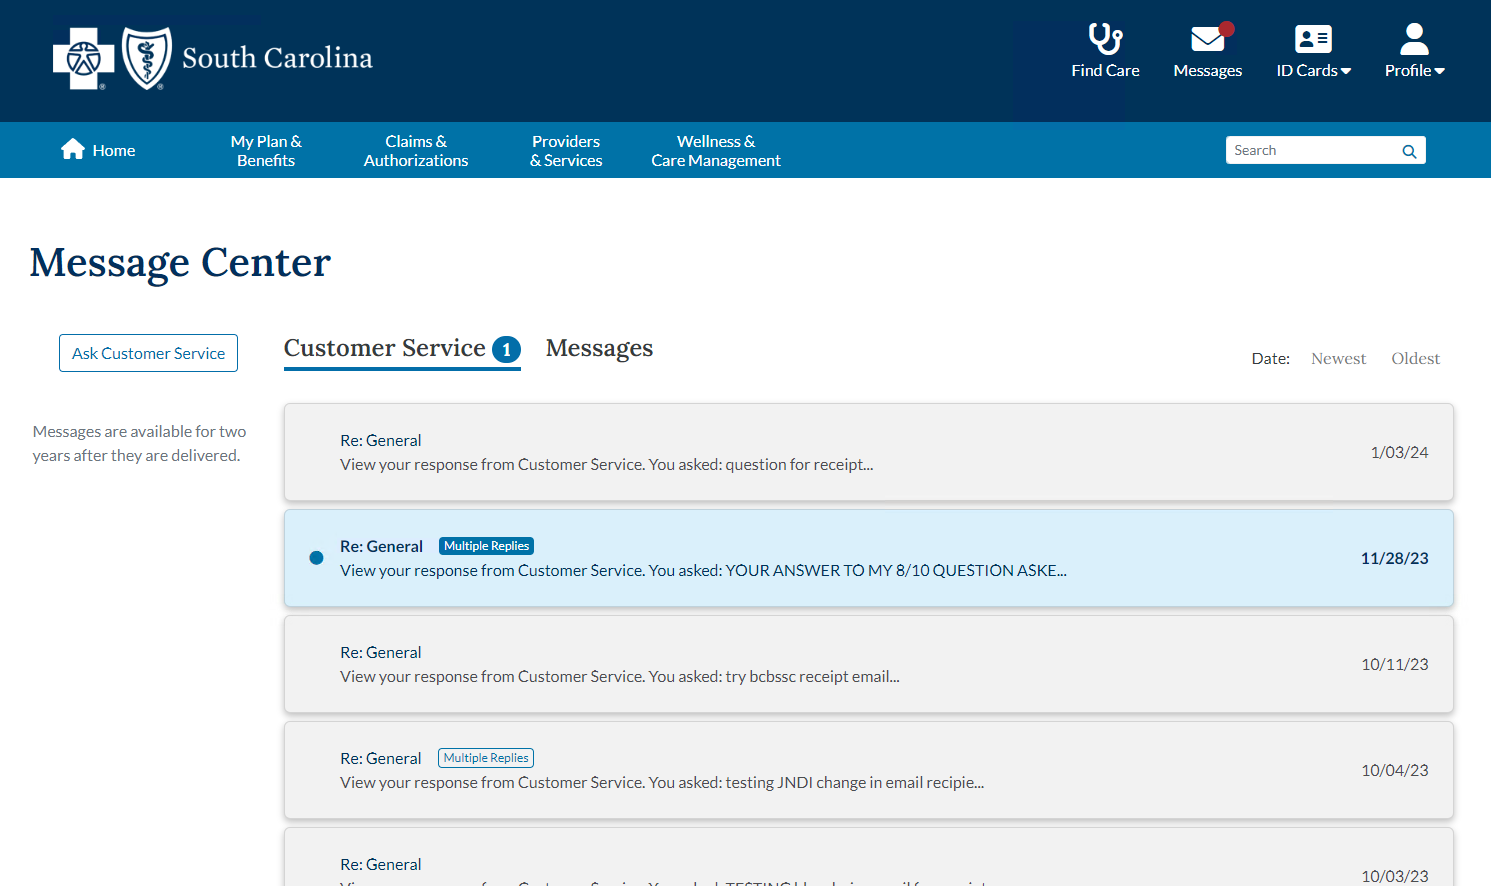Viewport: 1491px width, 886px height.
Task: Open the Messages envelope icon
Action: pos(1208,39)
